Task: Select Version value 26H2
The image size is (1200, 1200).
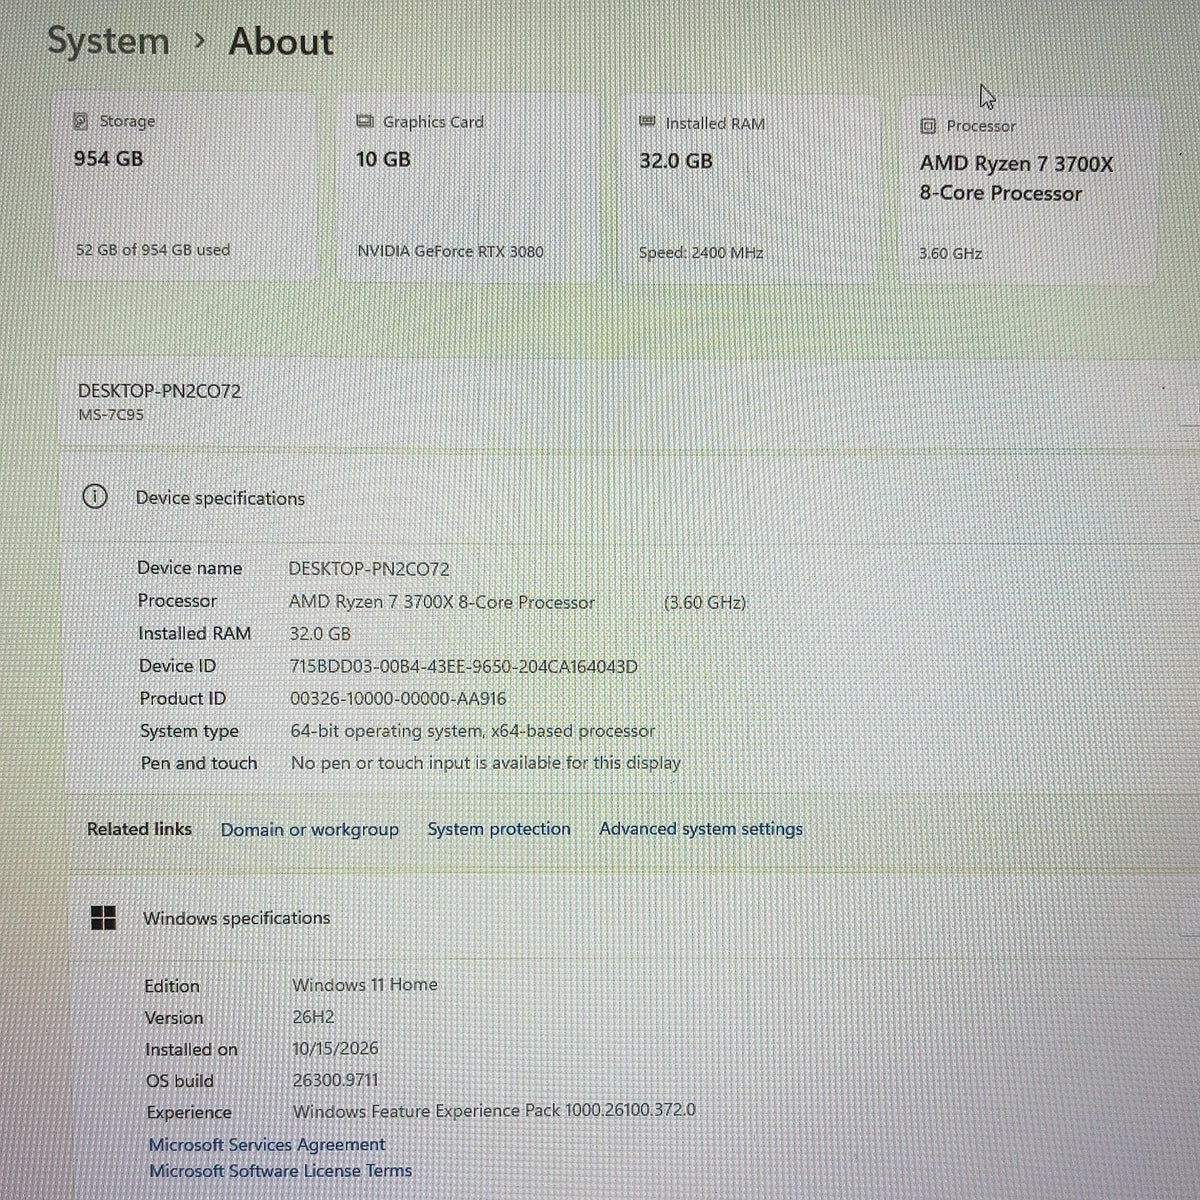Action: pos(313,1016)
